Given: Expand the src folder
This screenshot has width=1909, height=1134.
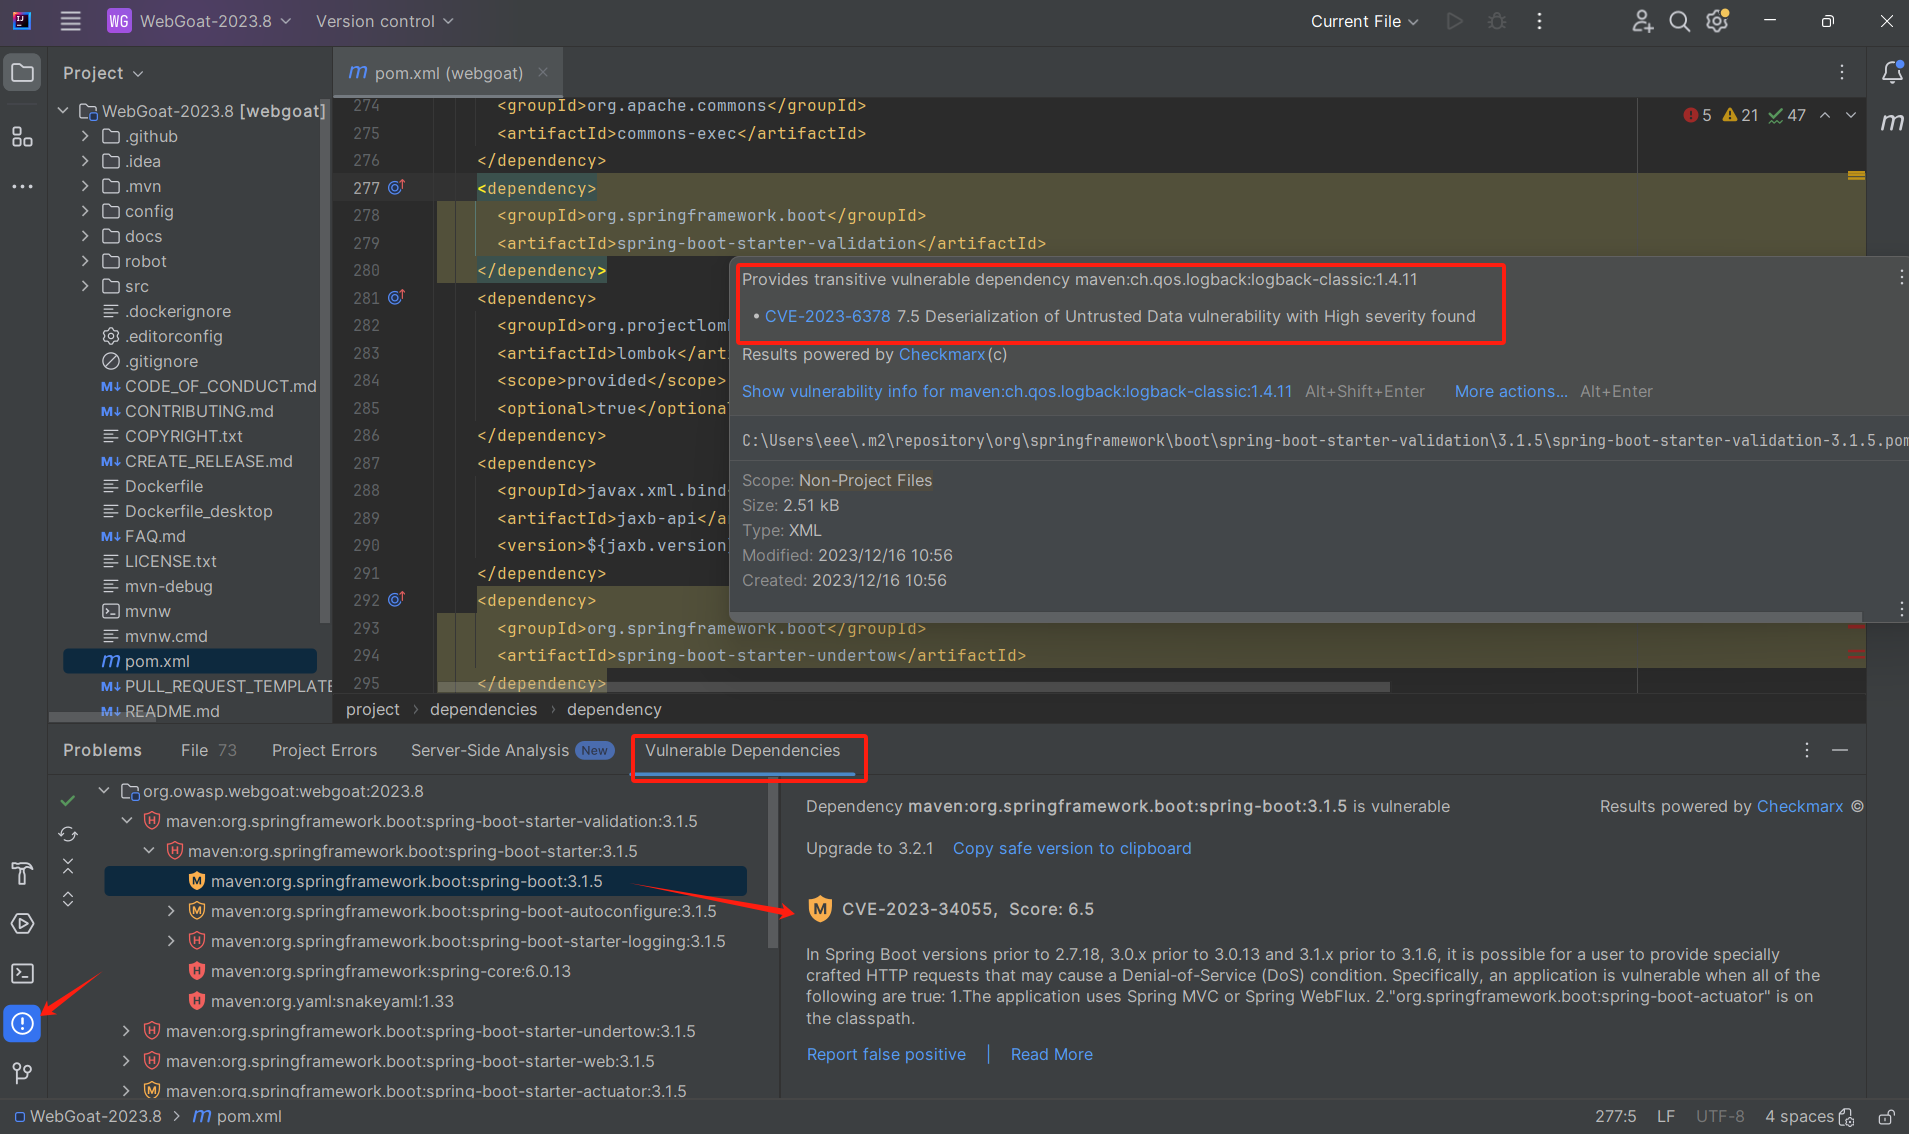Looking at the screenshot, I should (85, 286).
